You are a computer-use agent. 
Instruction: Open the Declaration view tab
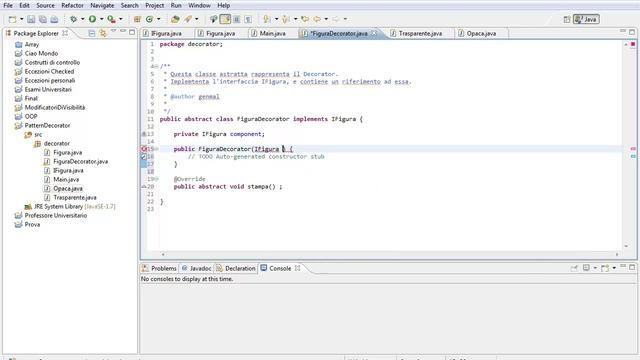236,268
